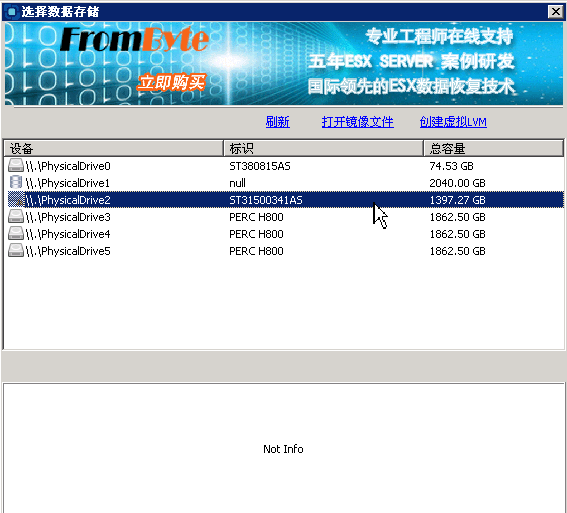Viewport: 567px width, 513px height.
Task: Click the PhysicalDrive1 database-style drive icon
Action: (x=16, y=183)
